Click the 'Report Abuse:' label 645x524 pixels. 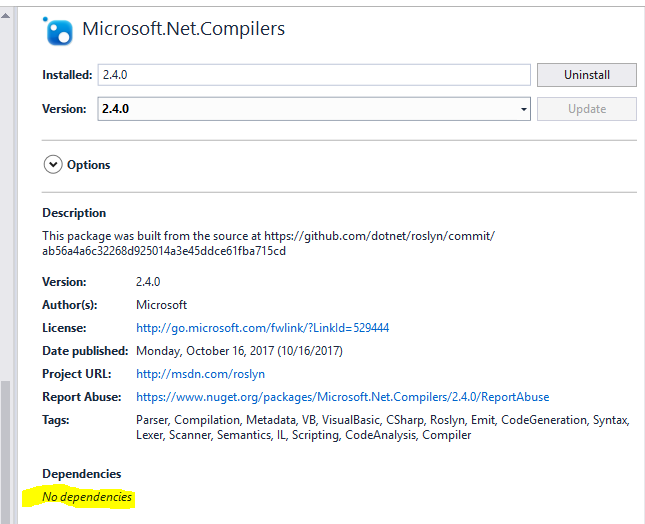82,397
